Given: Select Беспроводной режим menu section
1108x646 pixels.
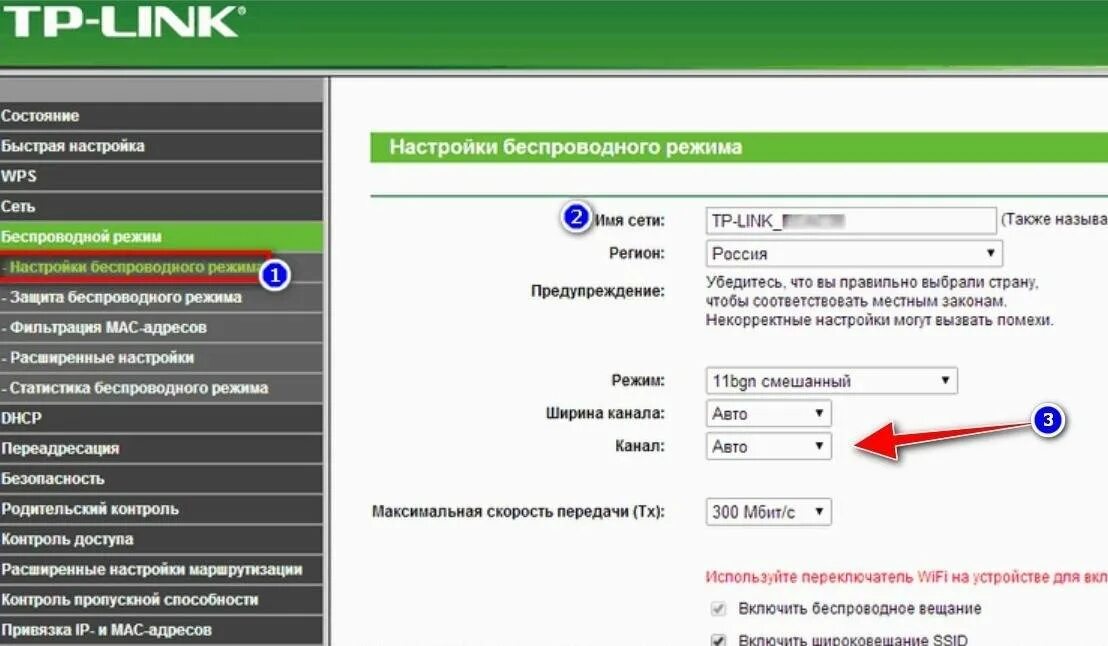Looking at the screenshot, I should pyautogui.click(x=161, y=237).
